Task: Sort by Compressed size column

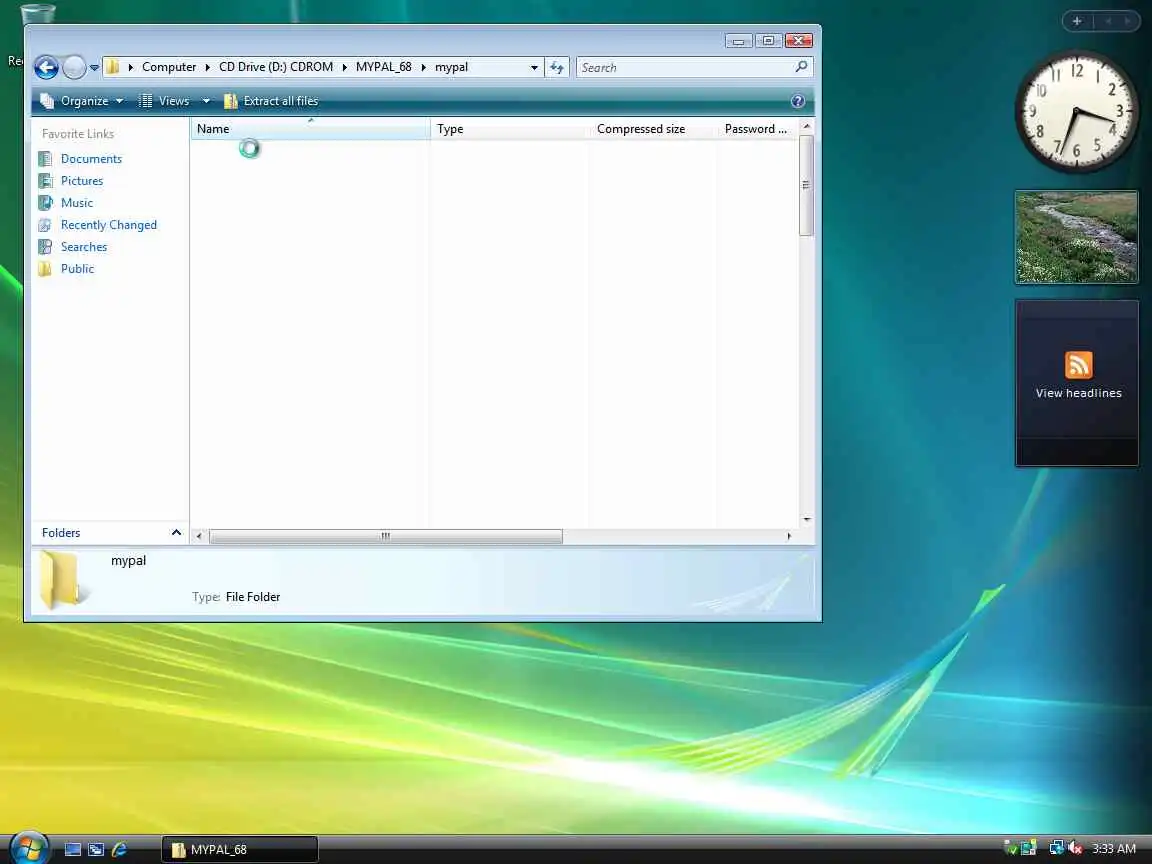Action: point(652,129)
